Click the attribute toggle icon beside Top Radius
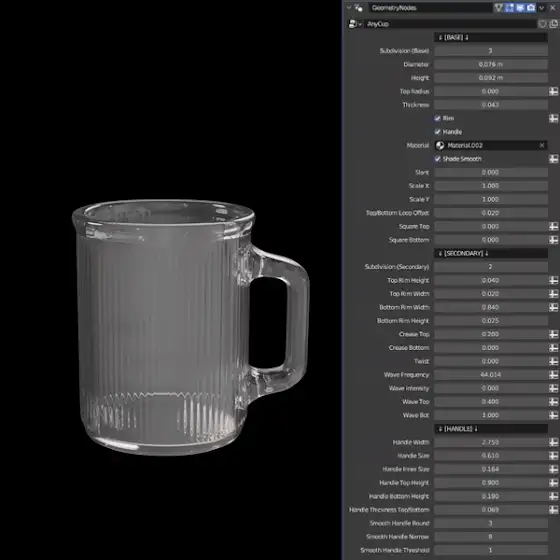Viewport: 560px width, 560px height. (x=553, y=91)
